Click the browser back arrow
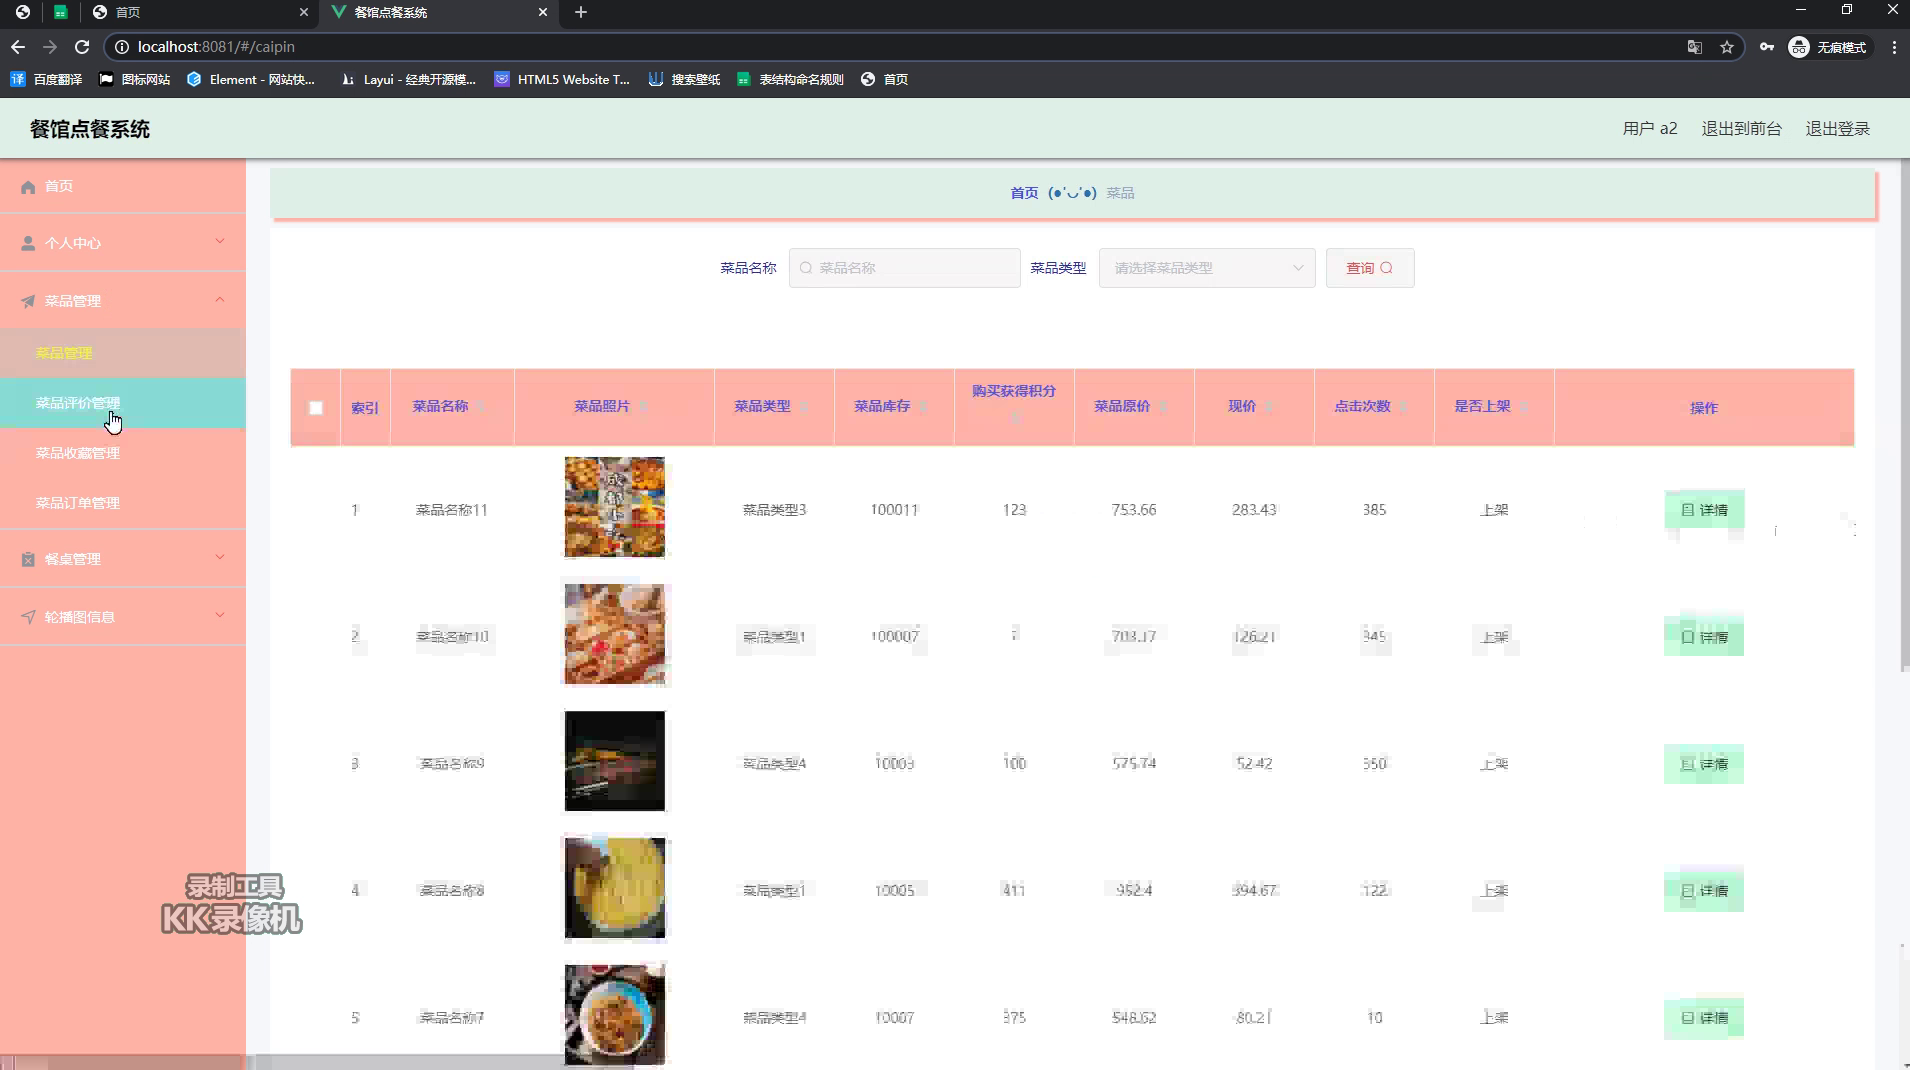1910x1070 pixels. [x=18, y=47]
